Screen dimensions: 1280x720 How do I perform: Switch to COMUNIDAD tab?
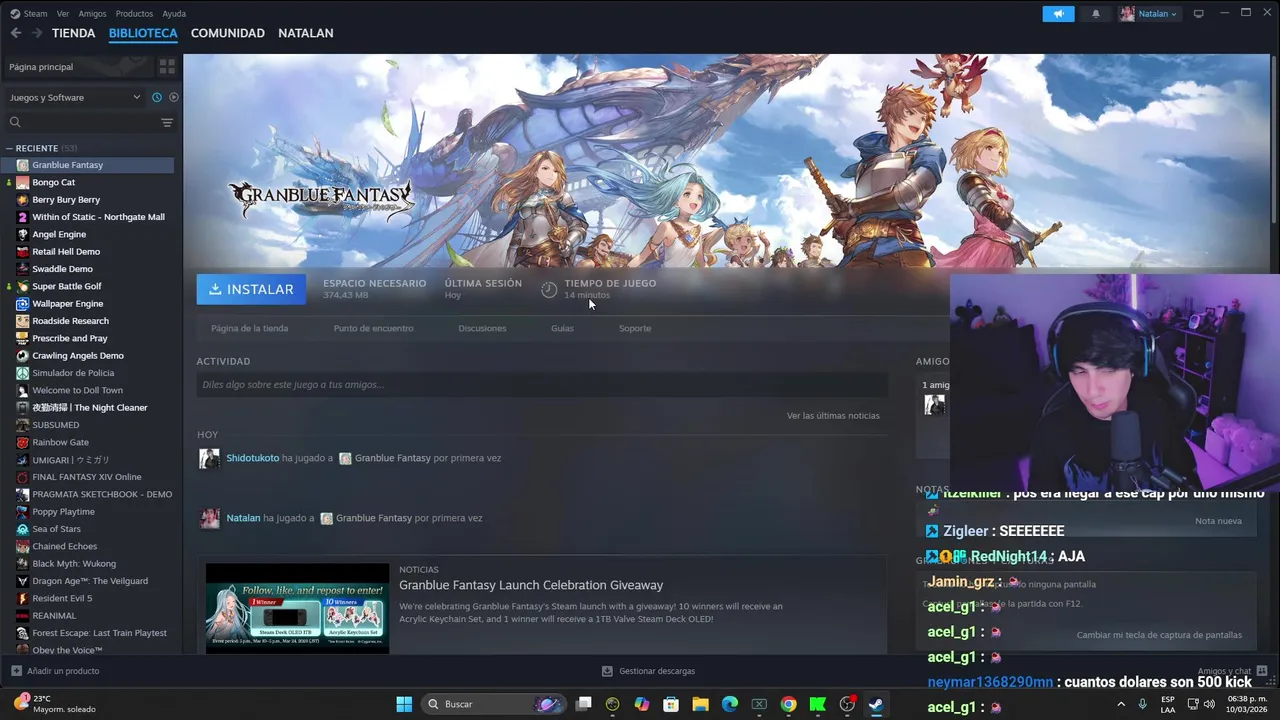pos(228,33)
